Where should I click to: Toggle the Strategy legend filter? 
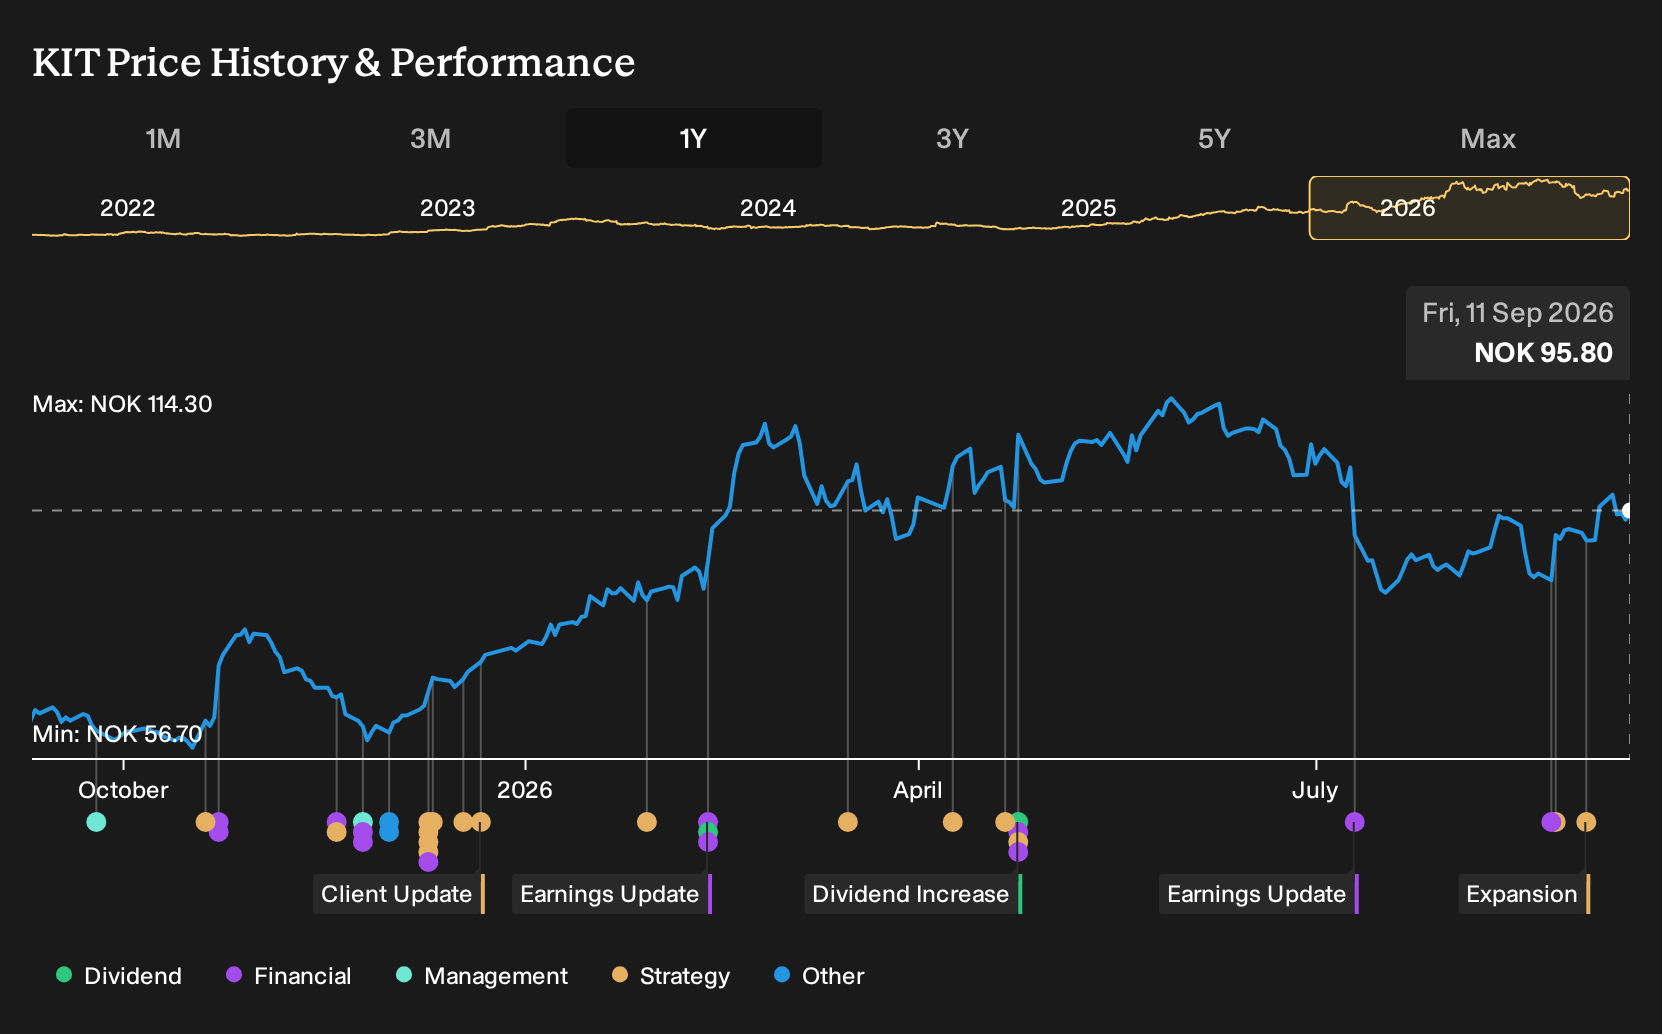671,976
